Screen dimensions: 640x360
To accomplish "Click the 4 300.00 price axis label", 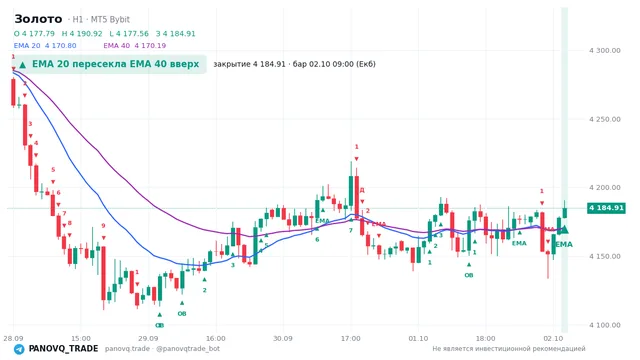I will 604,50.
